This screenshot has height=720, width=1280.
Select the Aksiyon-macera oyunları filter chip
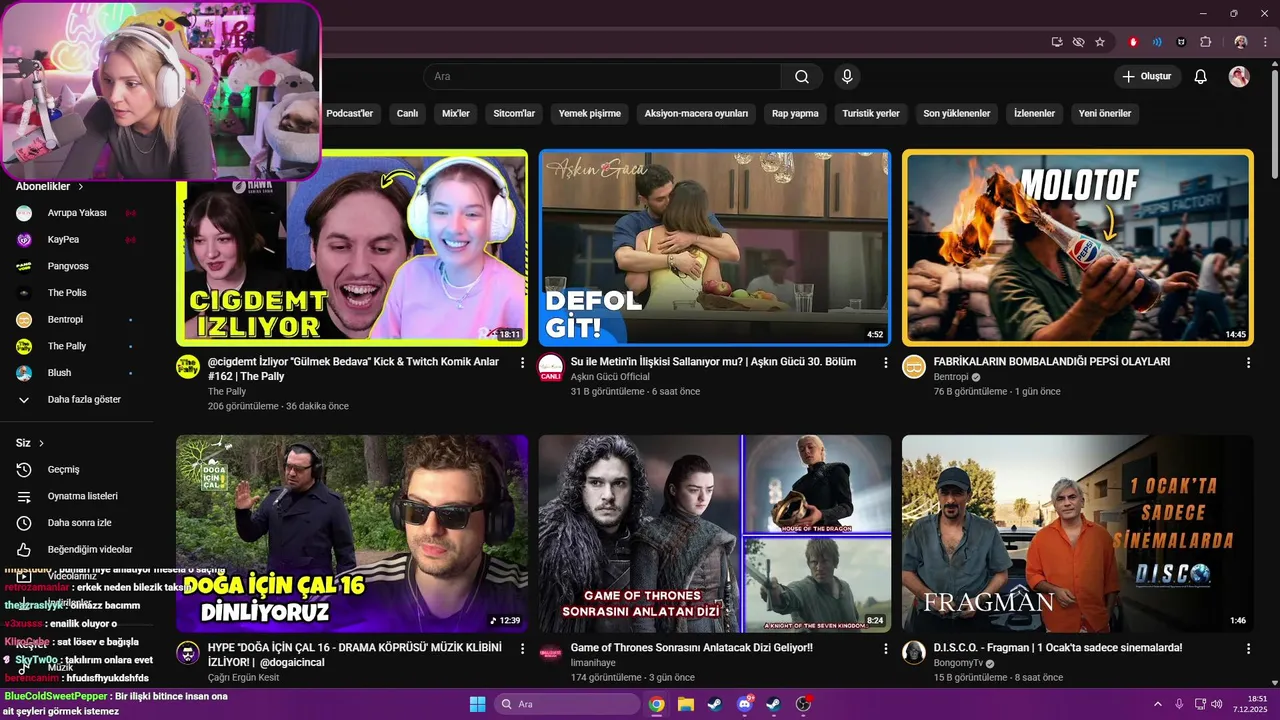(x=696, y=113)
